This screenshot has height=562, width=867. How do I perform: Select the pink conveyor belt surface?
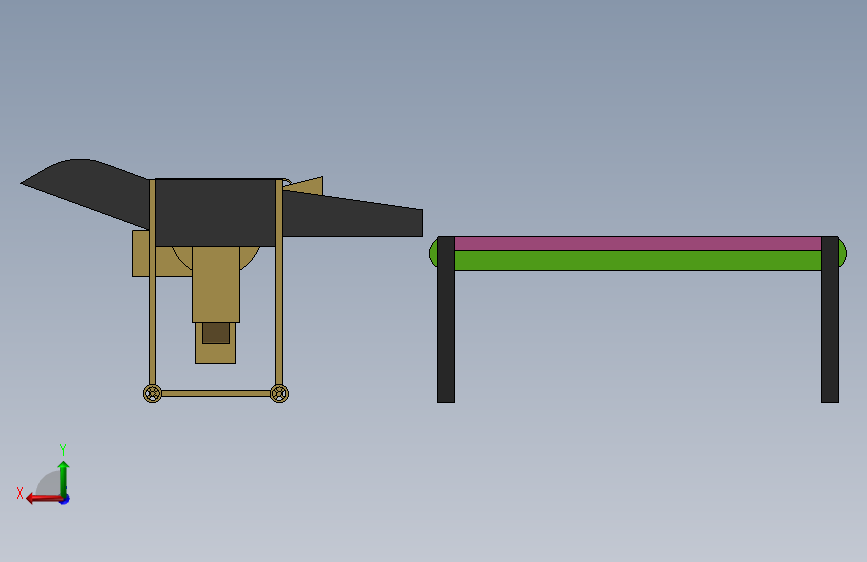pos(638,243)
